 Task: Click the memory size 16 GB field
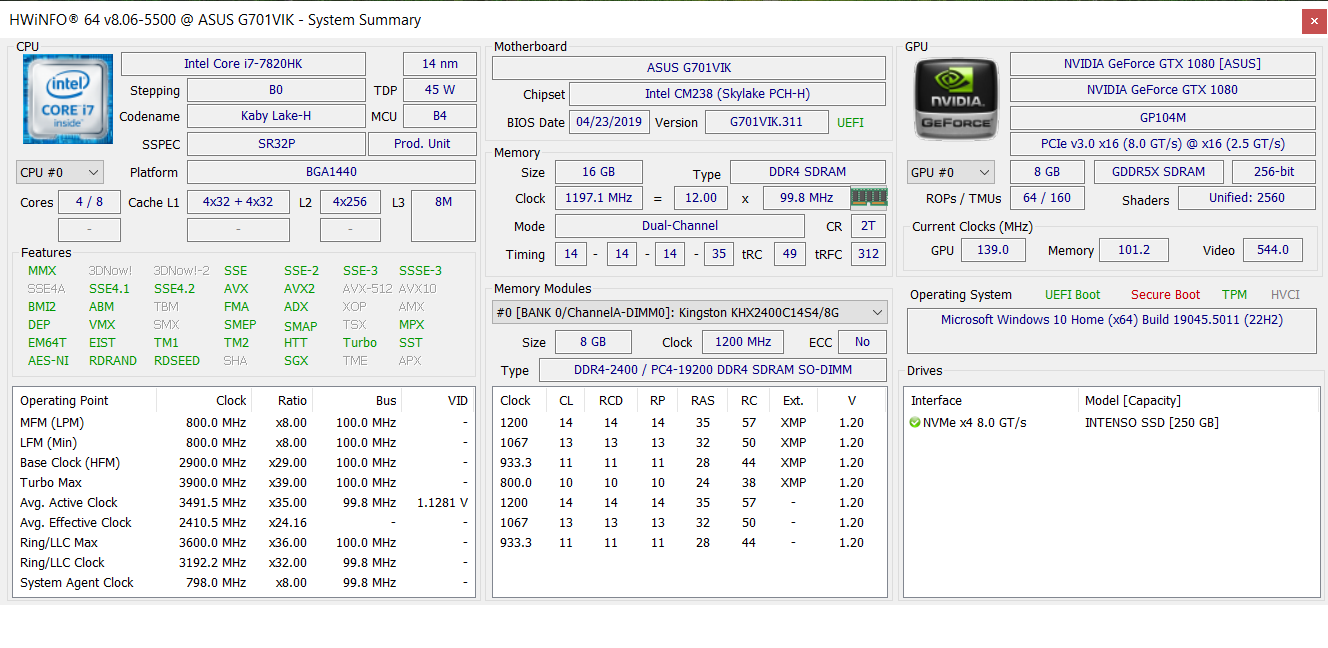coord(598,172)
